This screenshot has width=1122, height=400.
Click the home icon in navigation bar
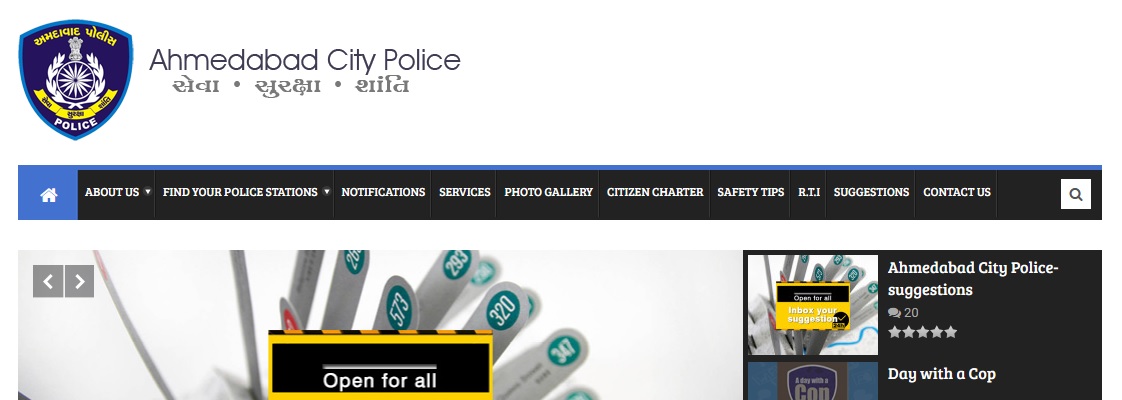pyautogui.click(x=48, y=195)
